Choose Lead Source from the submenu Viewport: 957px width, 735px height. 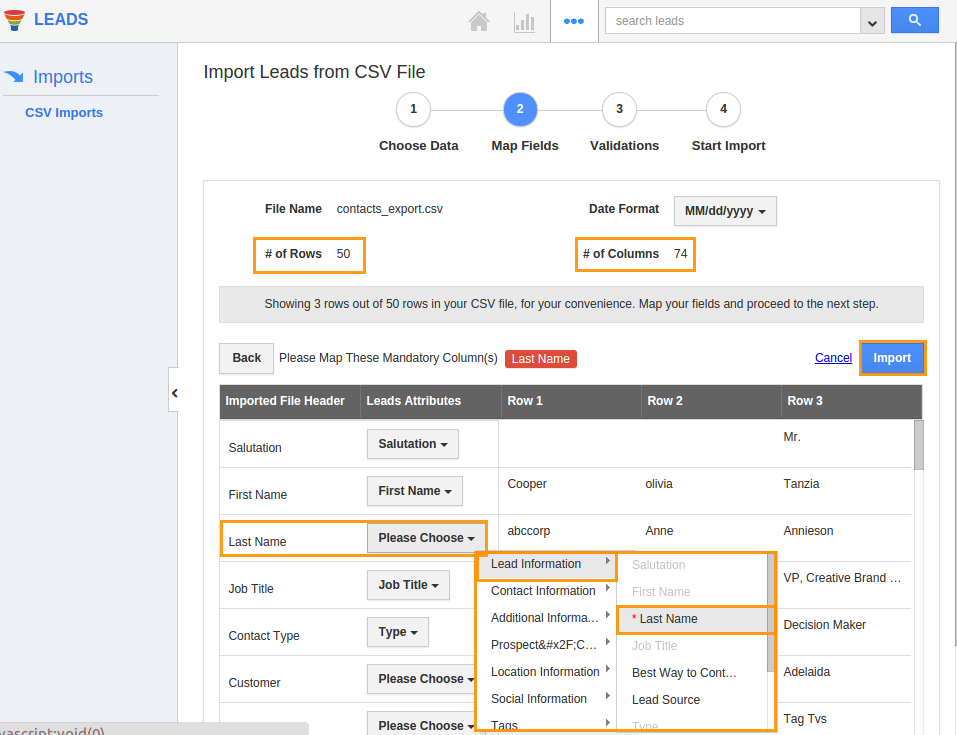tap(693, 700)
